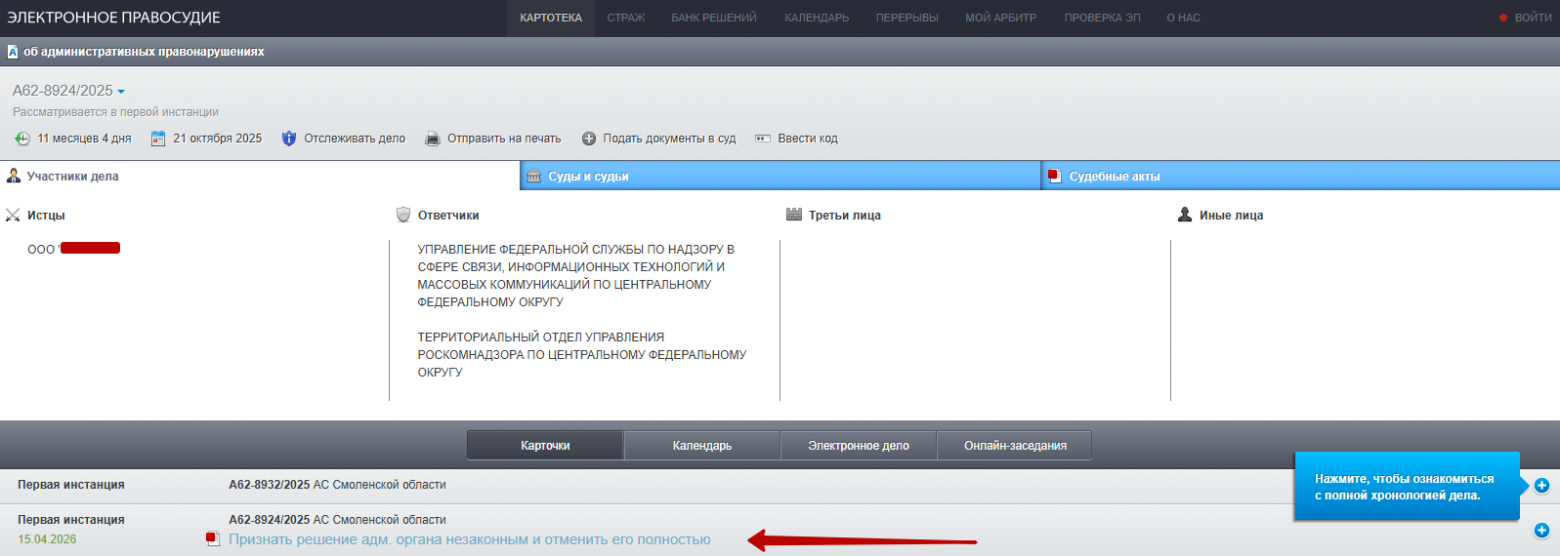1560x556 pixels.
Task: Click the Третьи лица icon
Action: [795, 215]
